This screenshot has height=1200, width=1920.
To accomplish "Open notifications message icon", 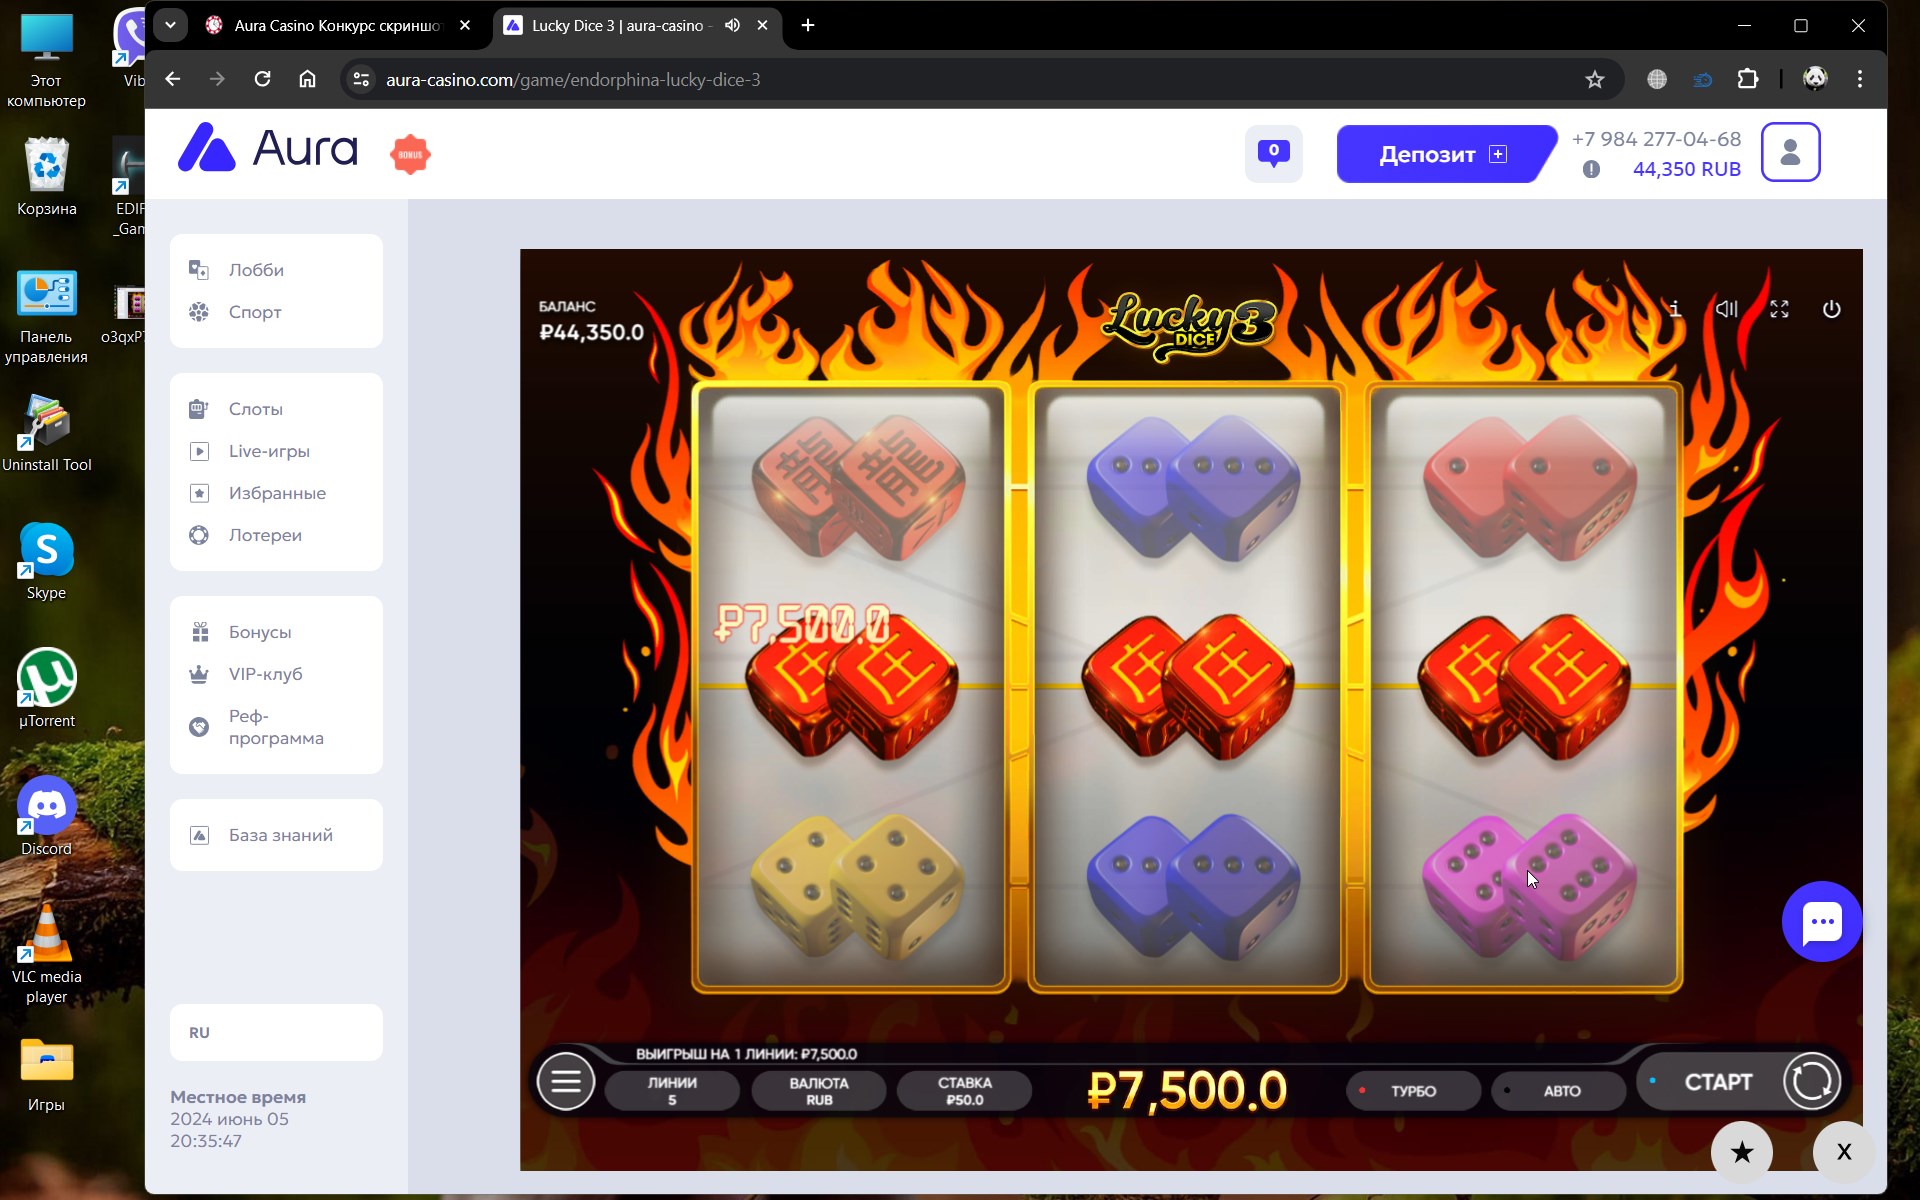I will tap(1273, 153).
